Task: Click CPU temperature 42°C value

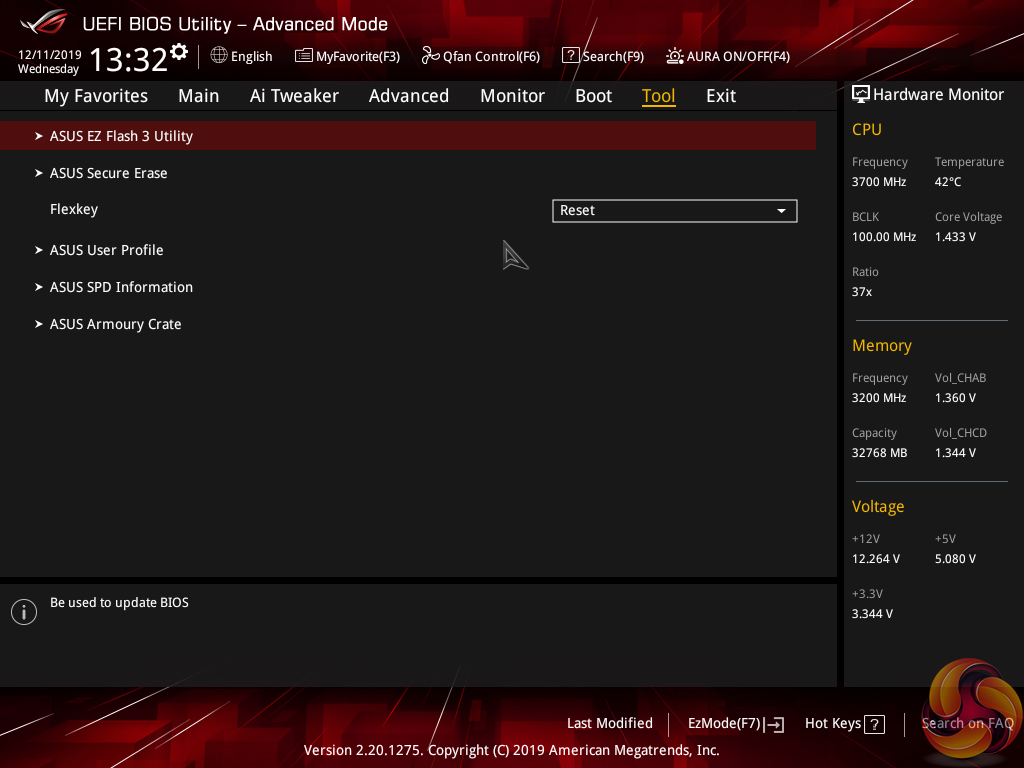Action: coord(948,182)
